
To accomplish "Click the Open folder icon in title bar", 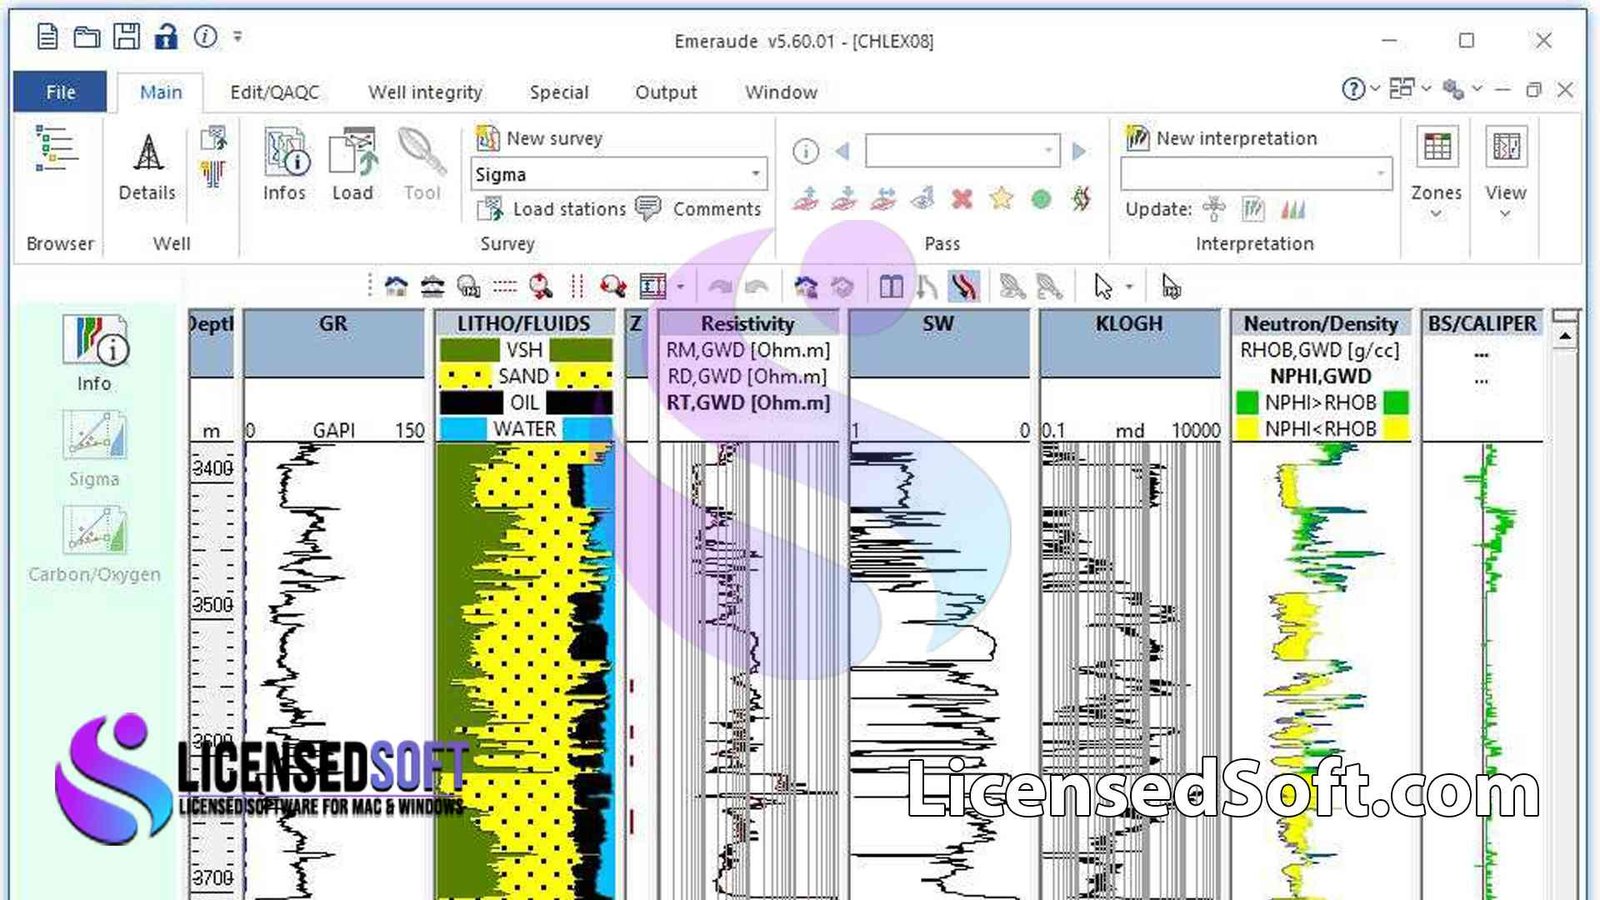I will click(x=87, y=37).
